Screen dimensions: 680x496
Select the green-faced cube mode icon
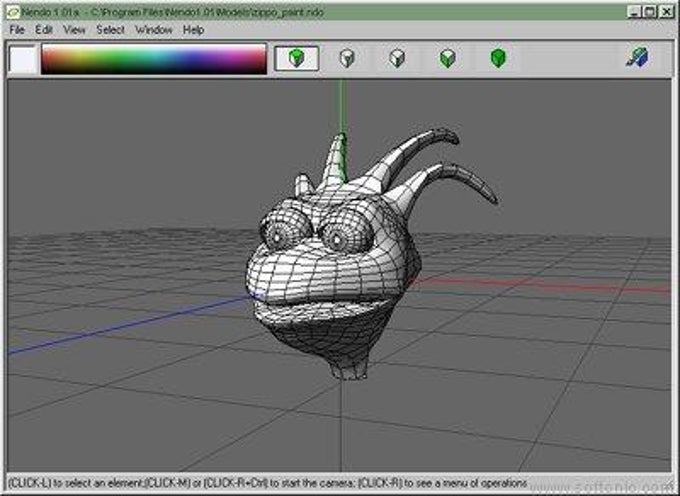(448, 58)
